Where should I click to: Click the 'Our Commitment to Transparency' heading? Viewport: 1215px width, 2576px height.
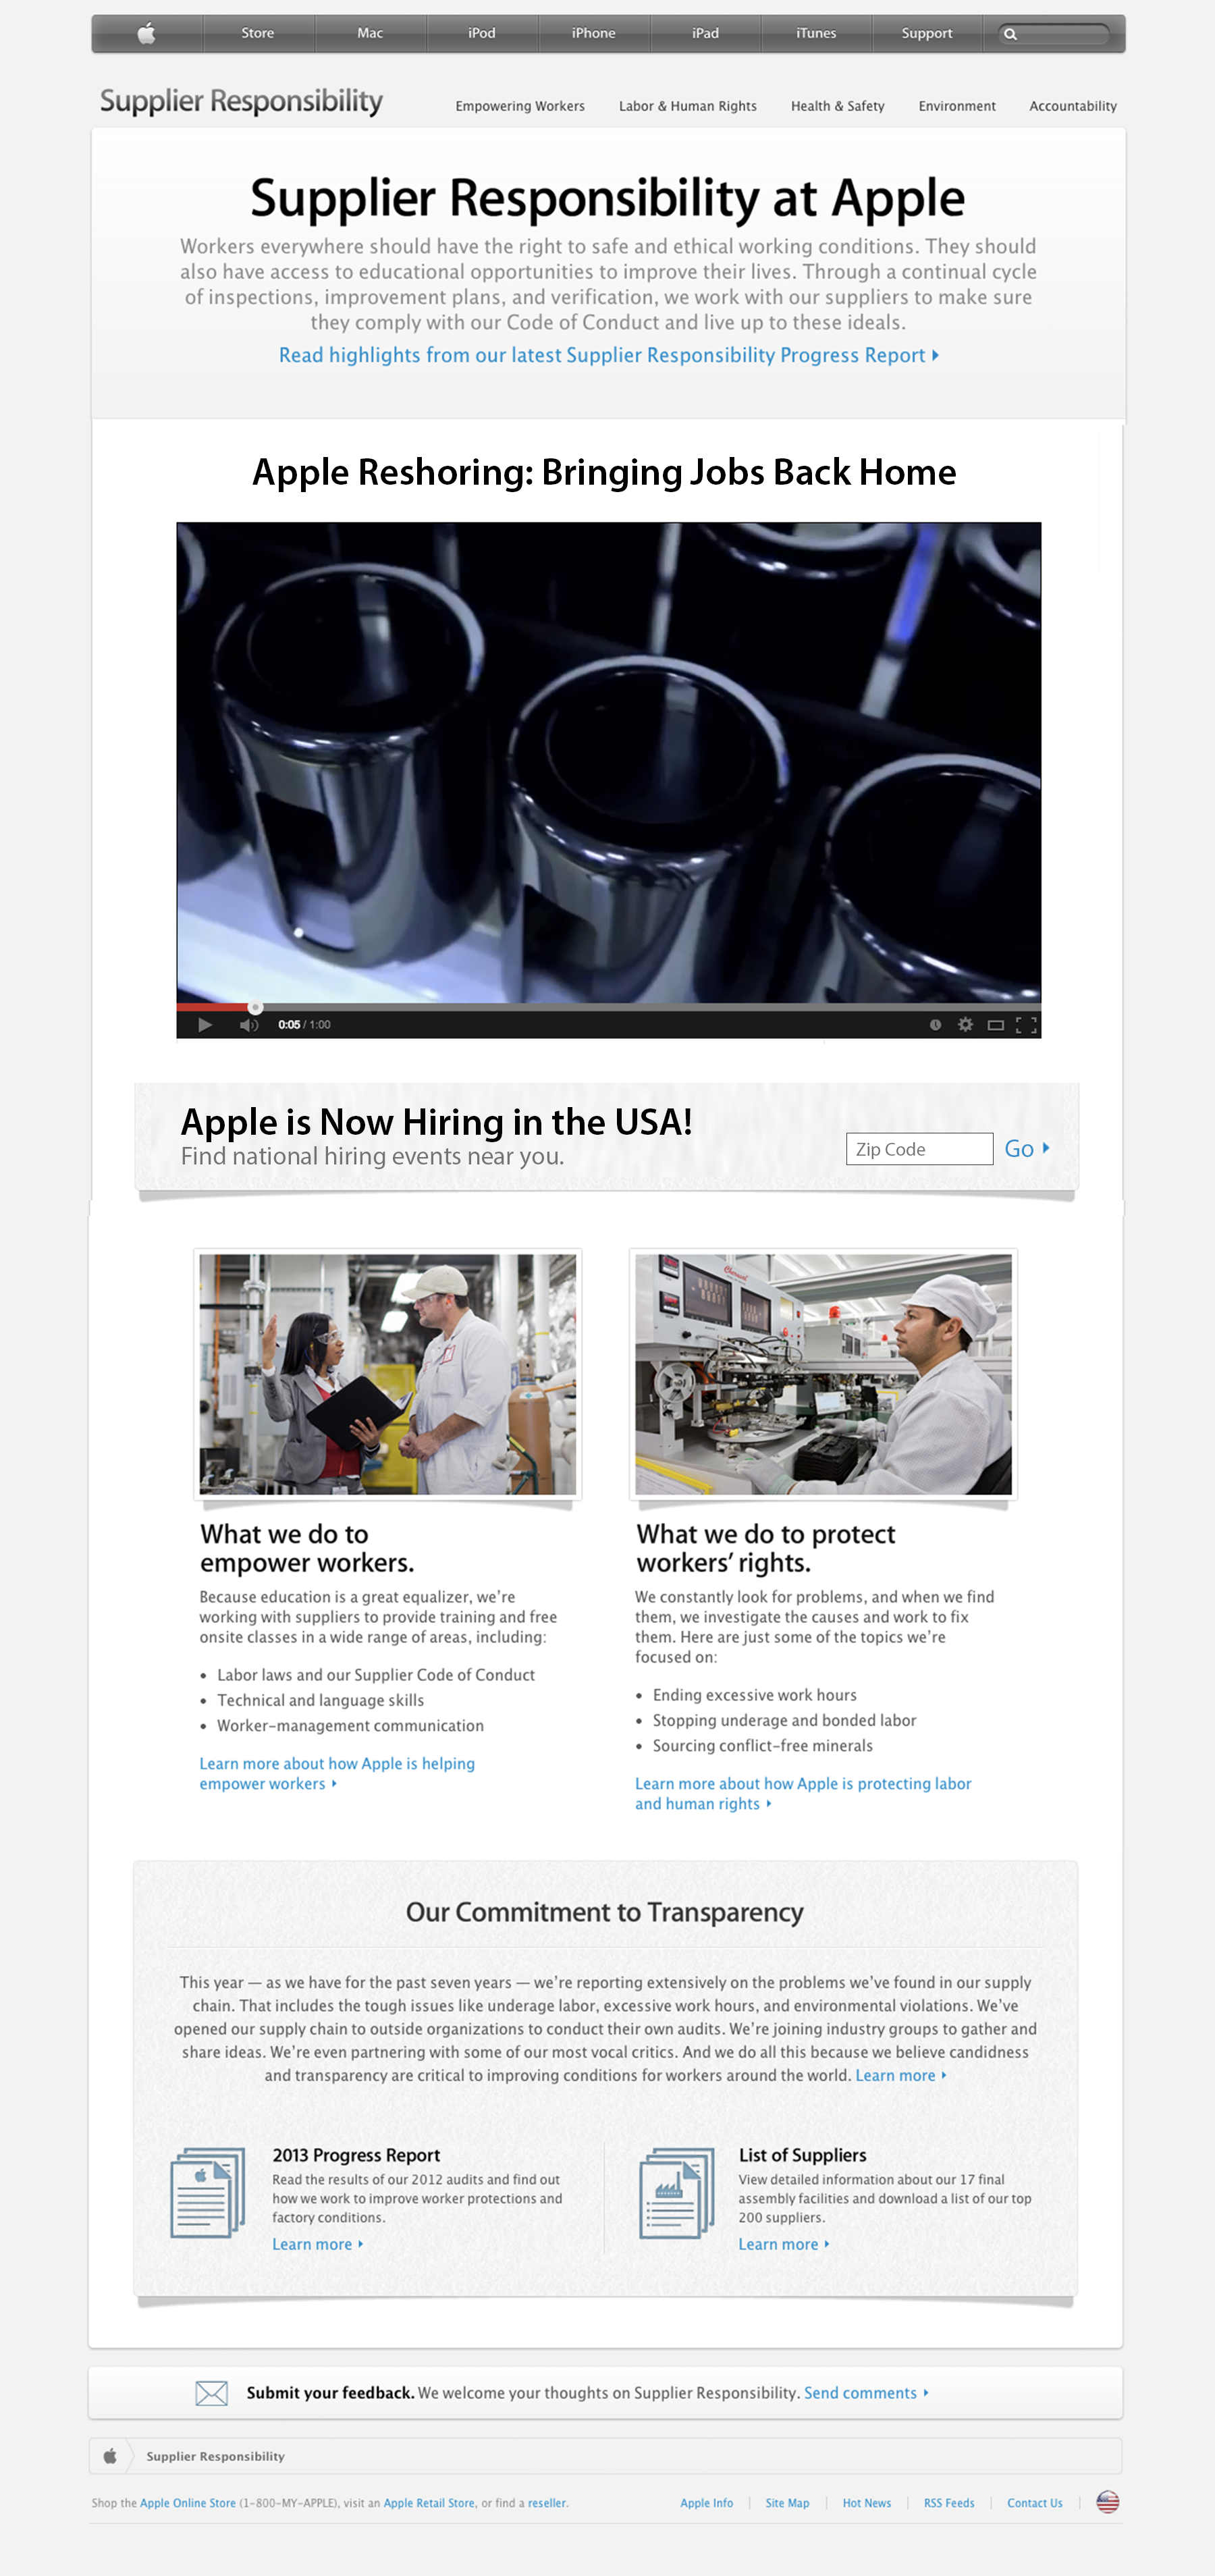(x=604, y=1912)
